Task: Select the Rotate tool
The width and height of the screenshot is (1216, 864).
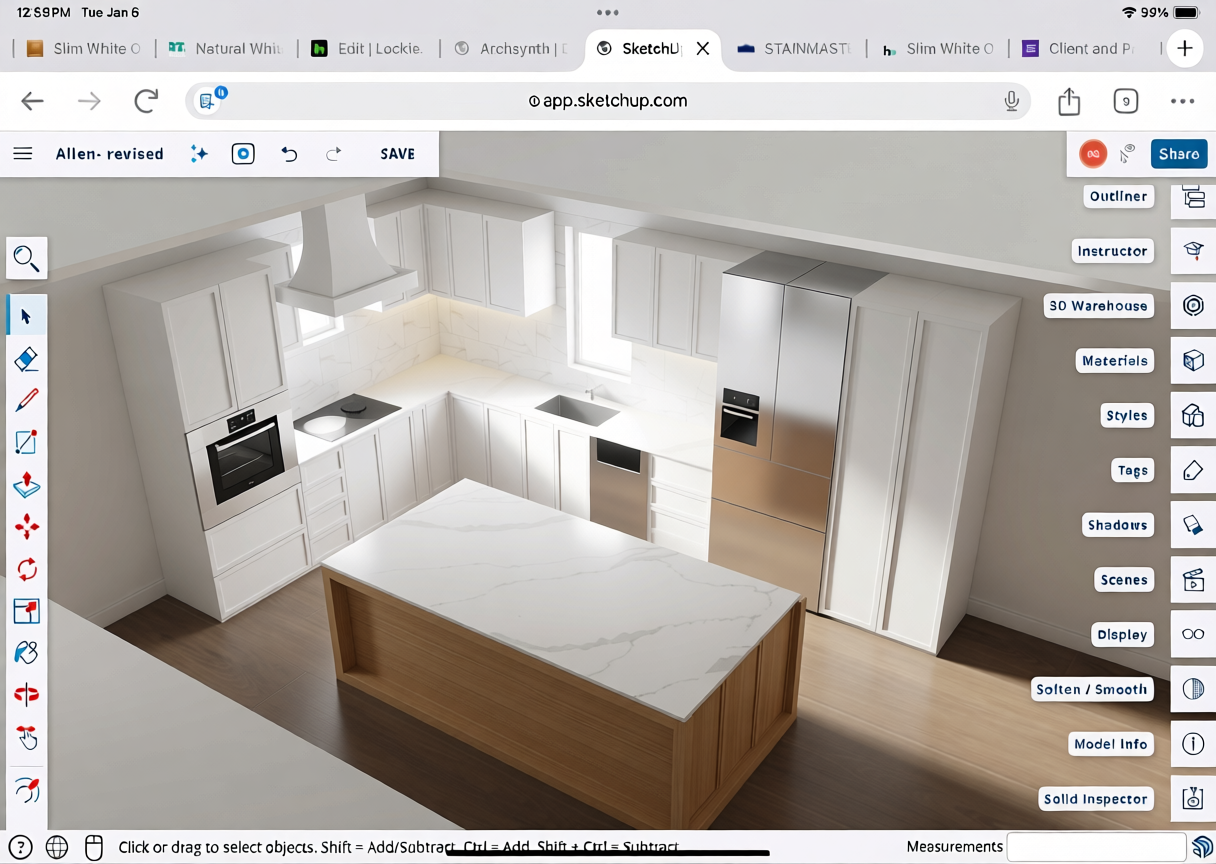Action: pyautogui.click(x=27, y=569)
